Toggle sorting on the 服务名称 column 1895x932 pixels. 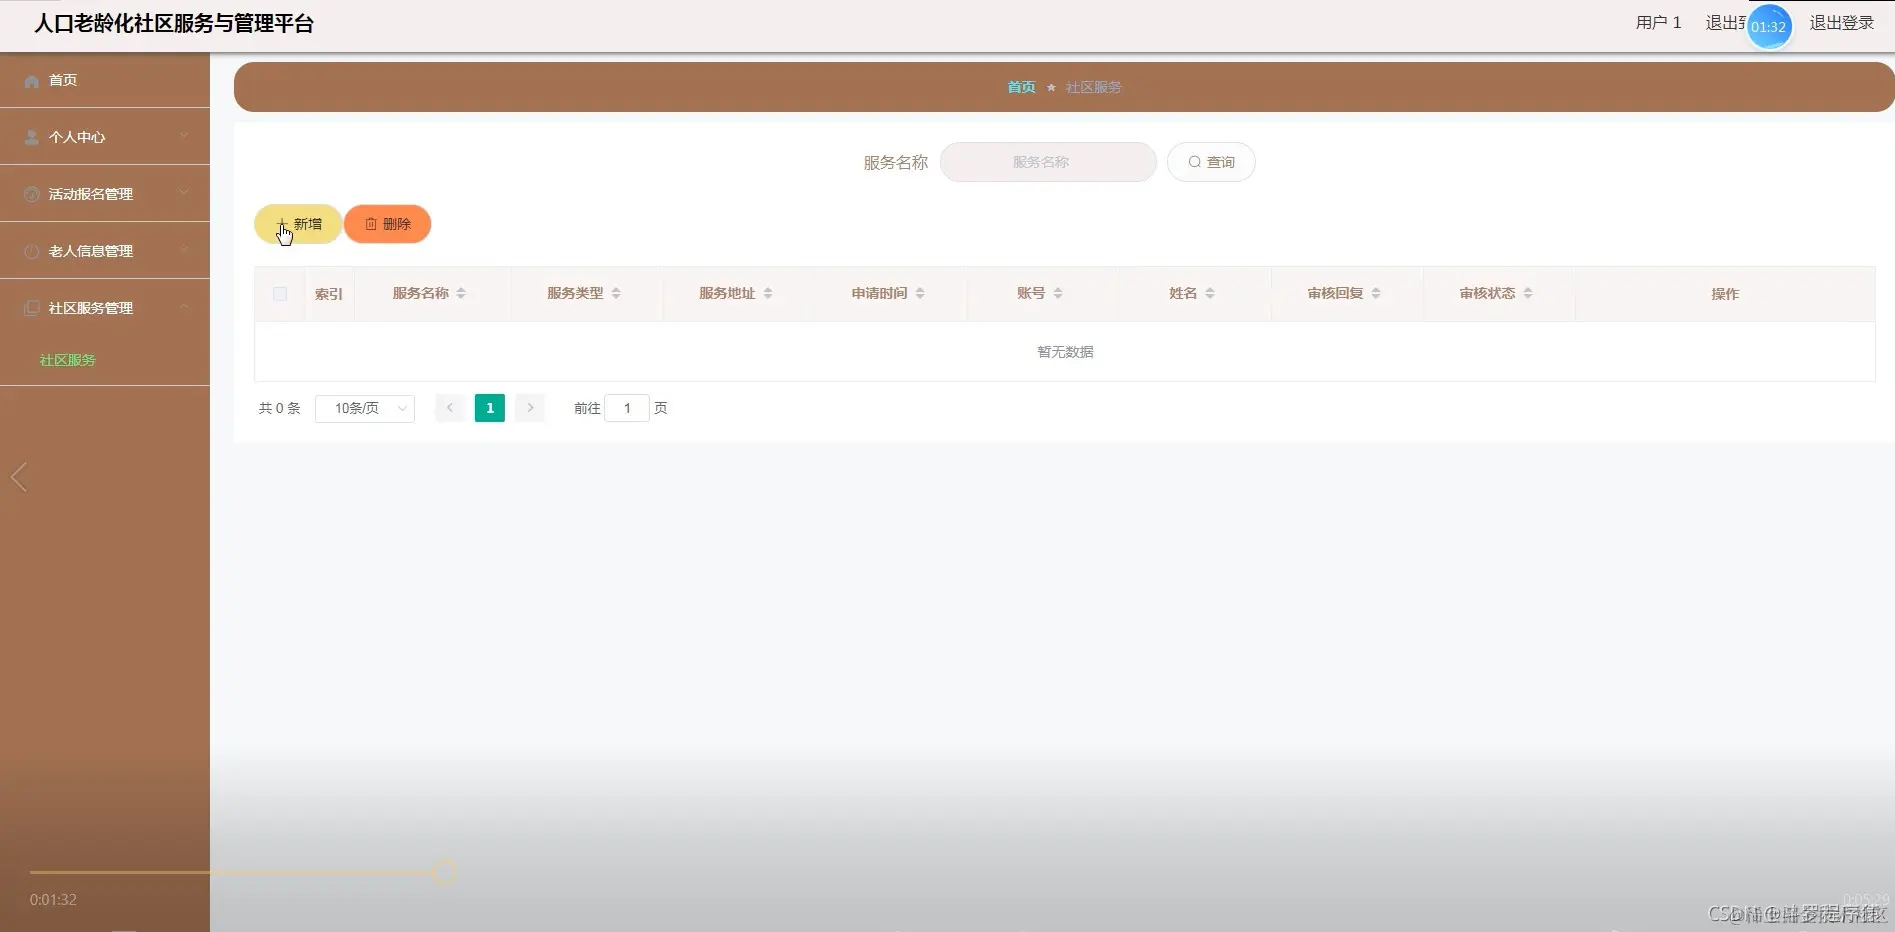coord(462,293)
